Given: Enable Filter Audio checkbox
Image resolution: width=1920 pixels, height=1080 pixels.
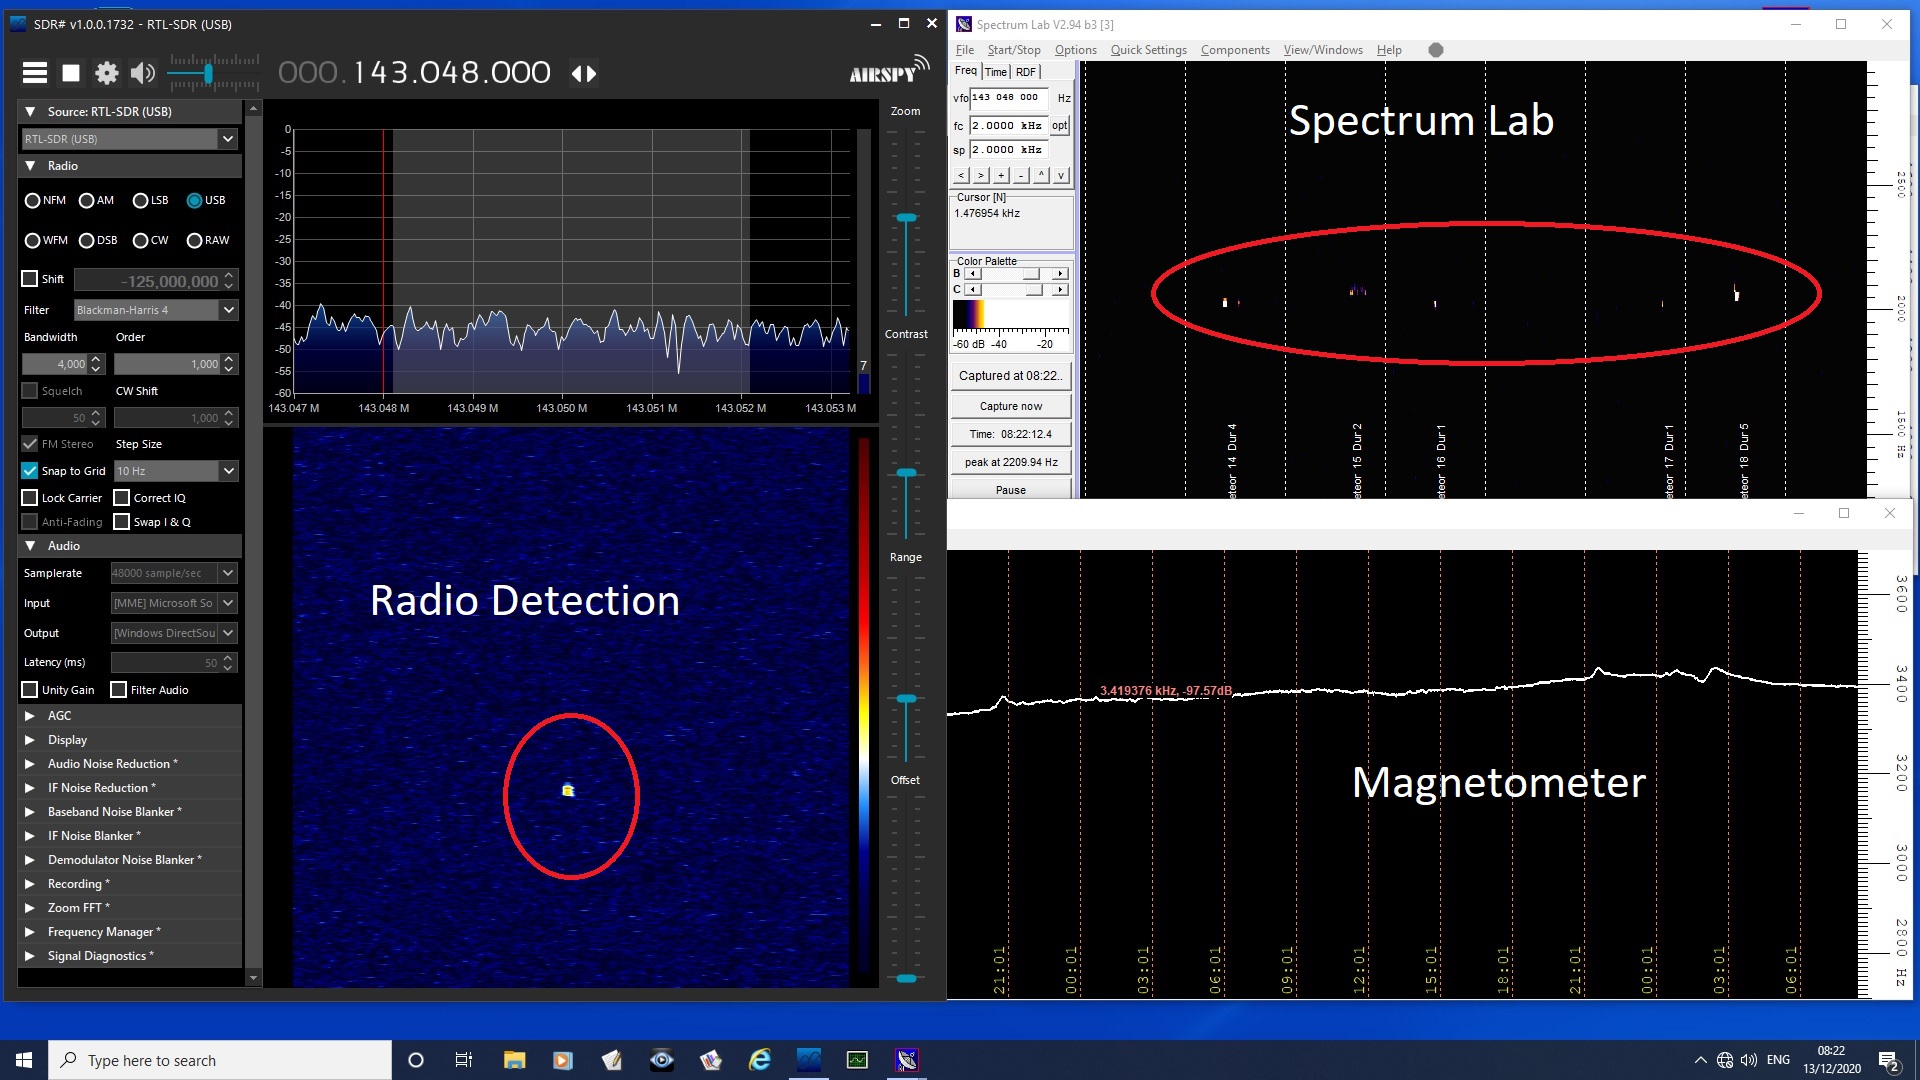Looking at the screenshot, I should coord(119,690).
